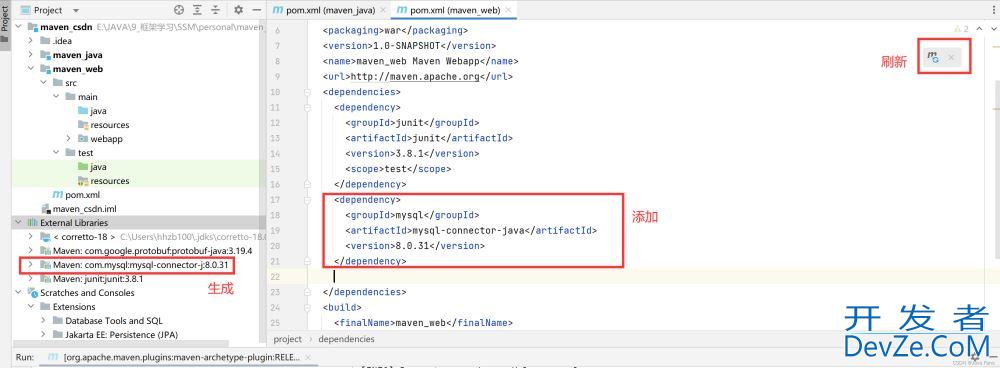Image resolution: width=1000 pixels, height=368 pixels.
Task: Click the webapp folder icon
Action: pyautogui.click(x=83, y=138)
